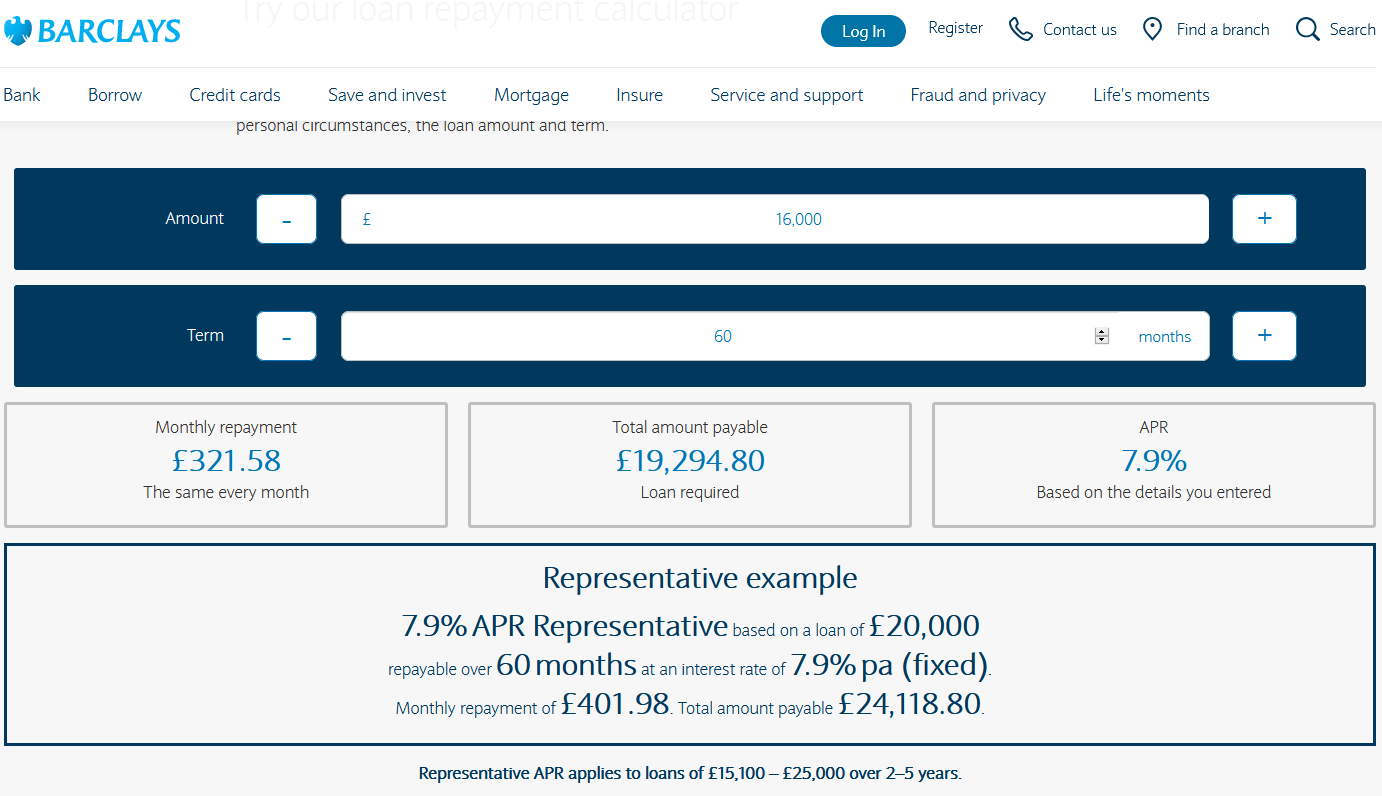Click the 'months' unit label
This screenshot has width=1382, height=796.
click(1165, 337)
